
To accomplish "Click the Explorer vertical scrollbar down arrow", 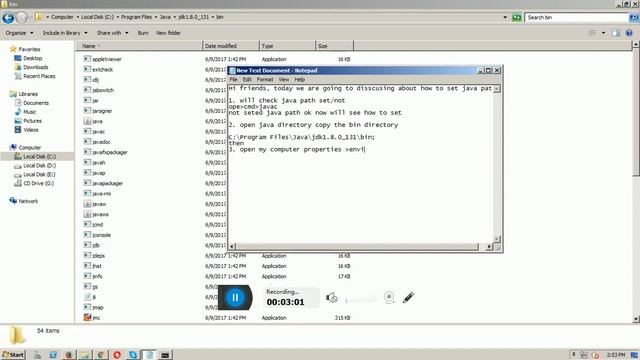I will coord(636,319).
